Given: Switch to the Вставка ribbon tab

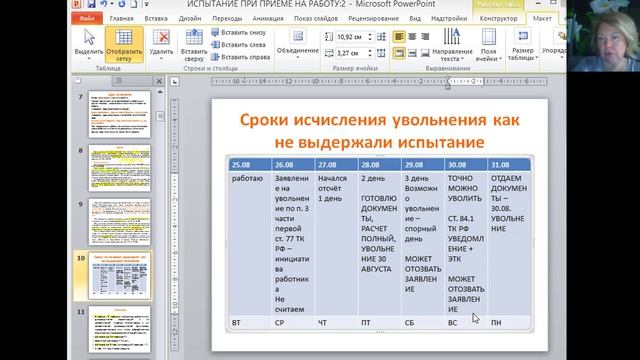Looking at the screenshot, I should pyautogui.click(x=156, y=18).
